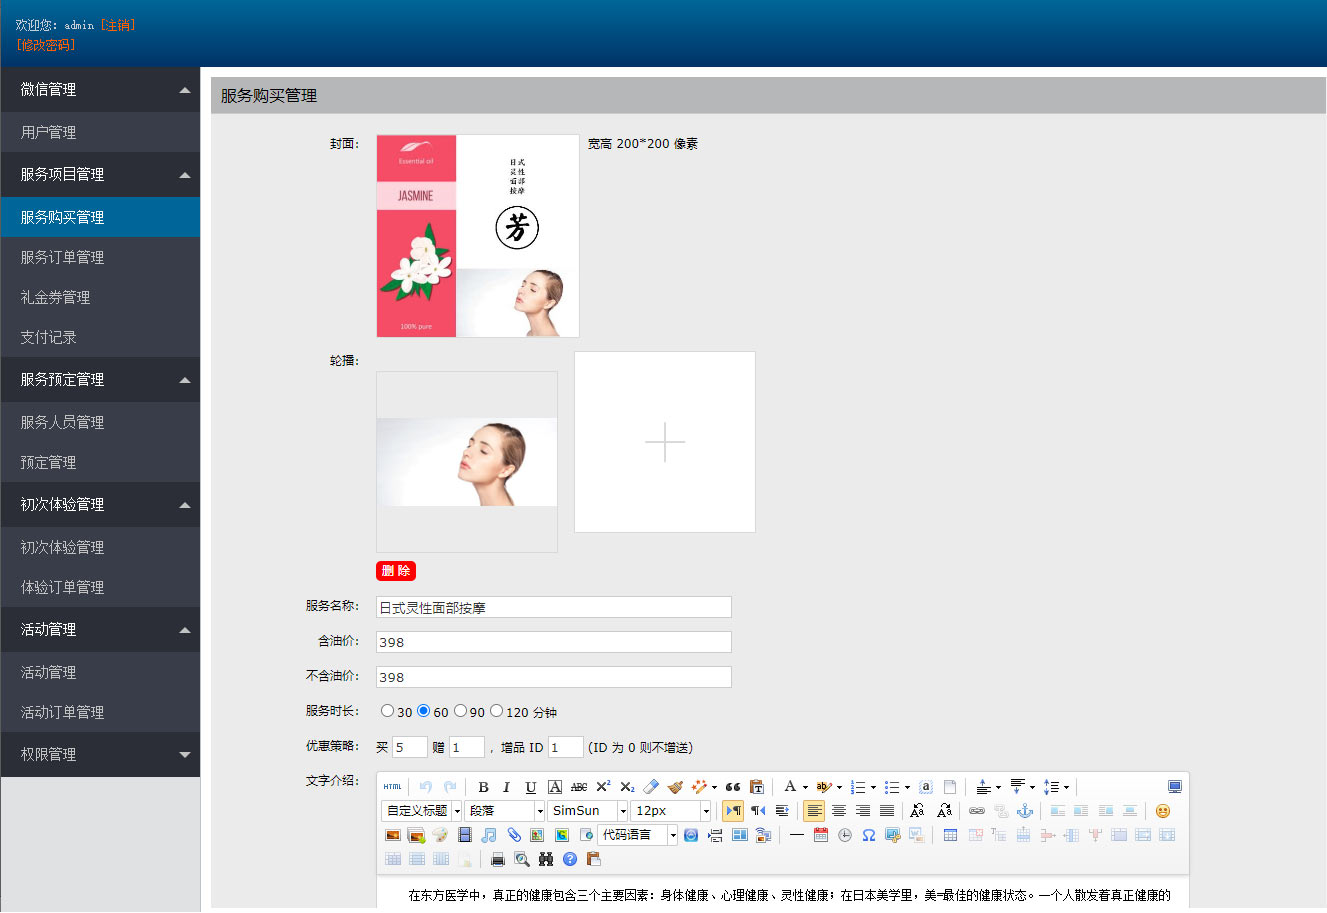
Task: Click the underline icon in editor toolbar
Action: click(x=530, y=787)
